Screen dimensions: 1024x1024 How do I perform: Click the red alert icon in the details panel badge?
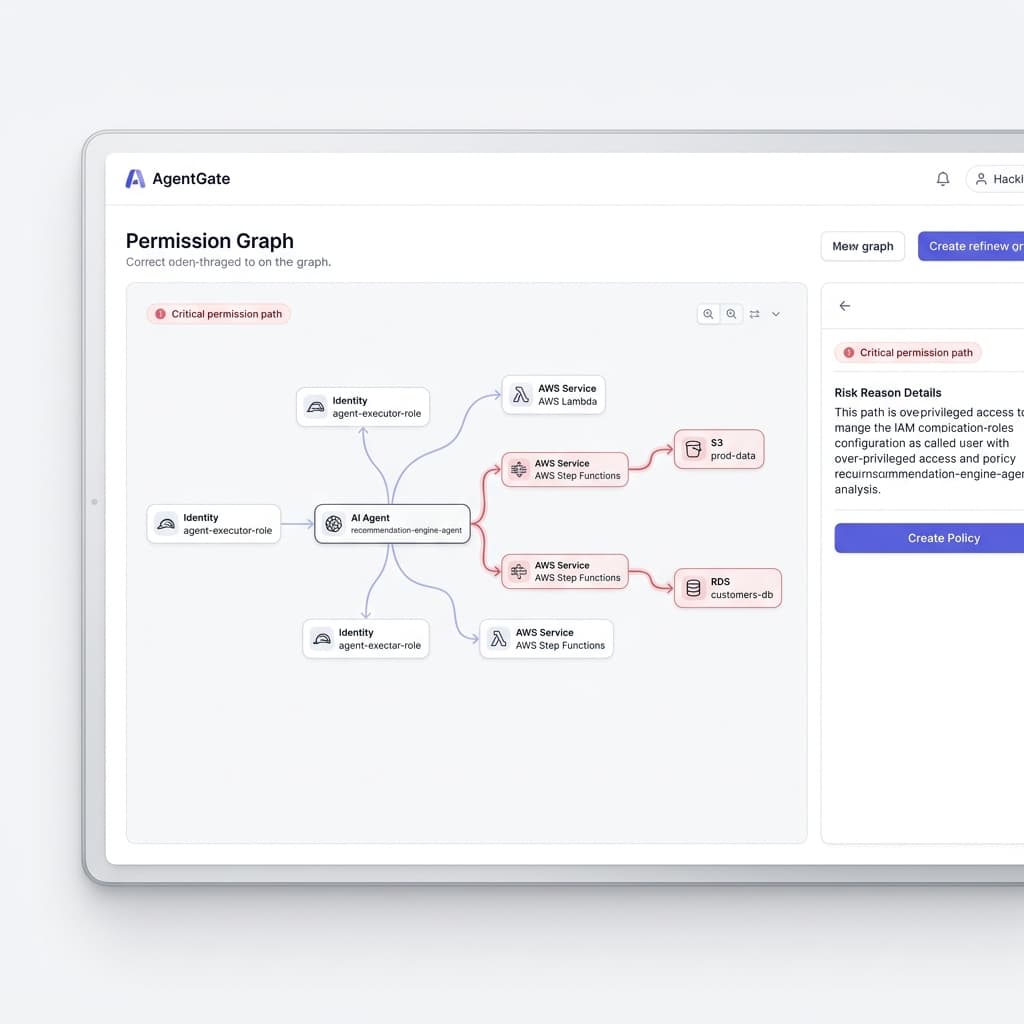tap(849, 353)
